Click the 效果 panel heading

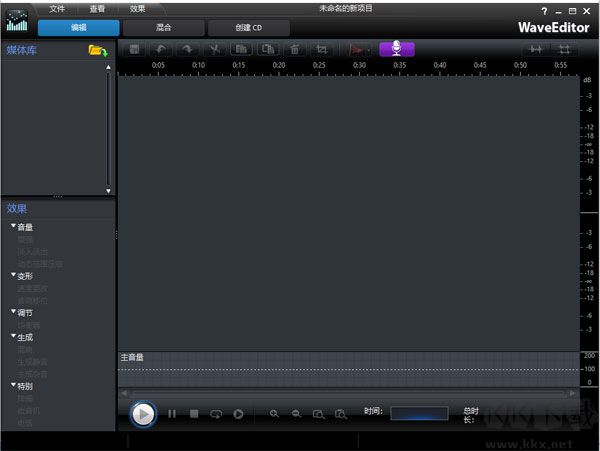click(x=17, y=208)
